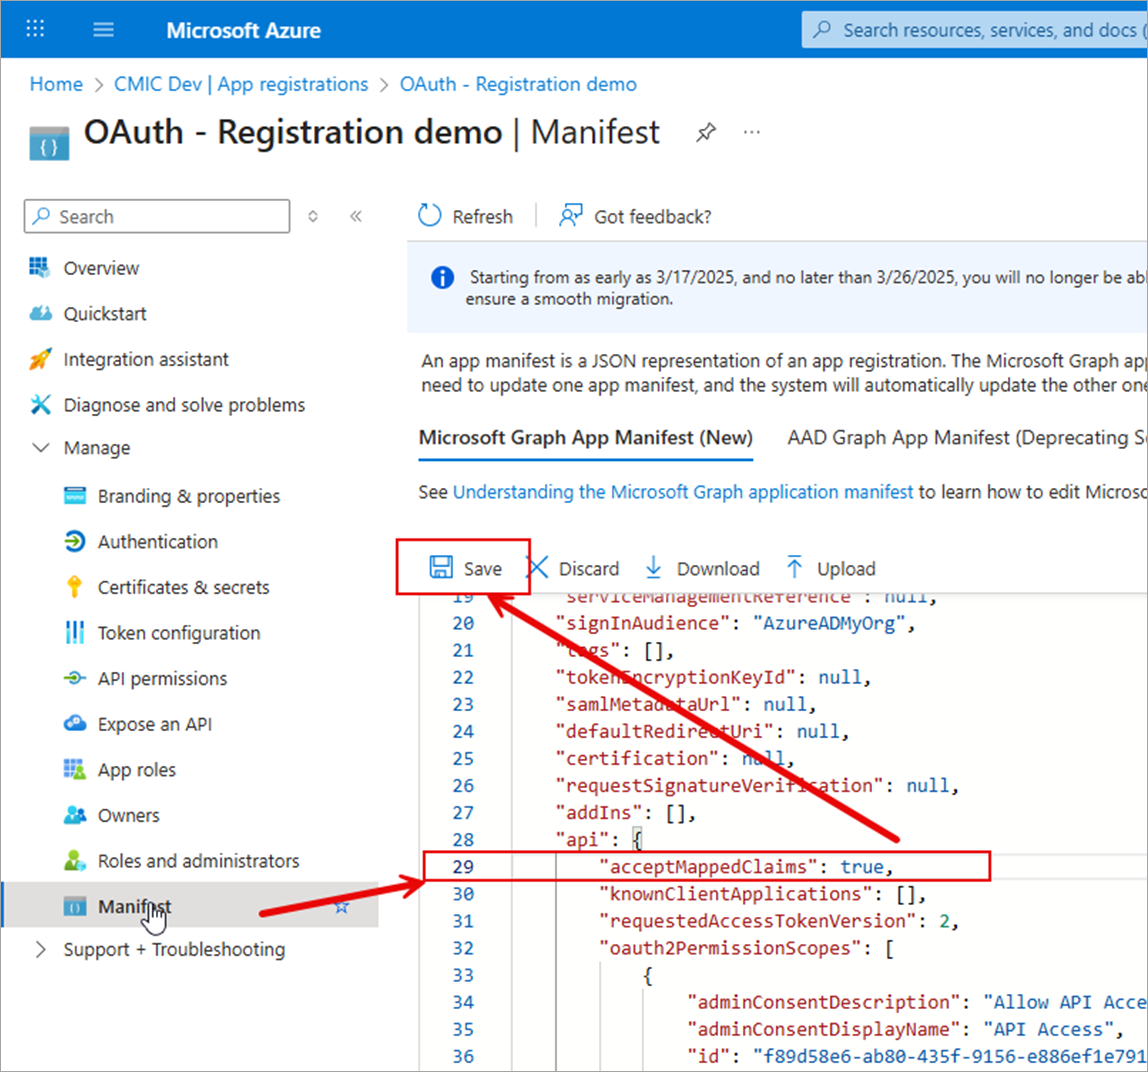This screenshot has height=1072, width=1148.
Task: Expand Support + Troubleshooting section
Action: click(41, 949)
